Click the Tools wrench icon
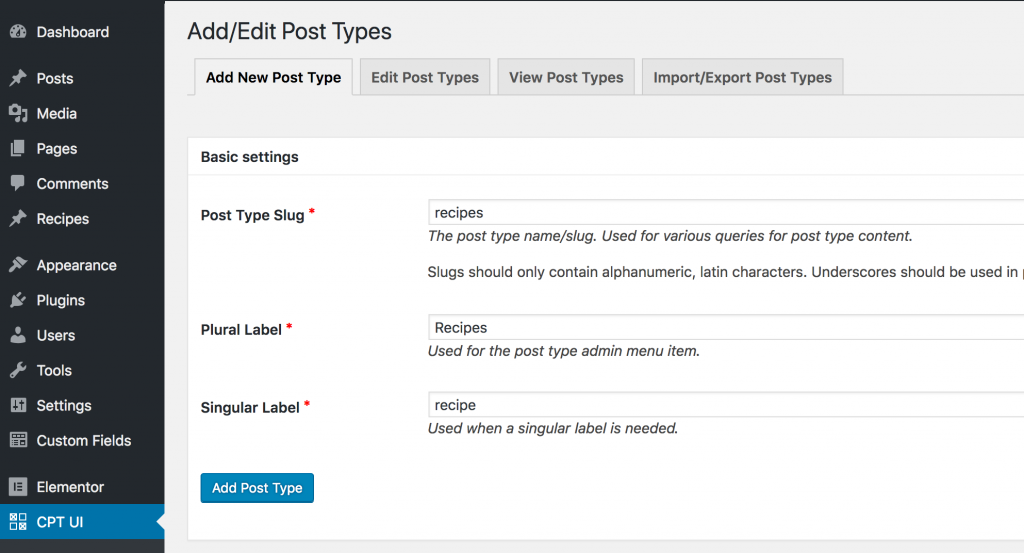 pyautogui.click(x=17, y=370)
